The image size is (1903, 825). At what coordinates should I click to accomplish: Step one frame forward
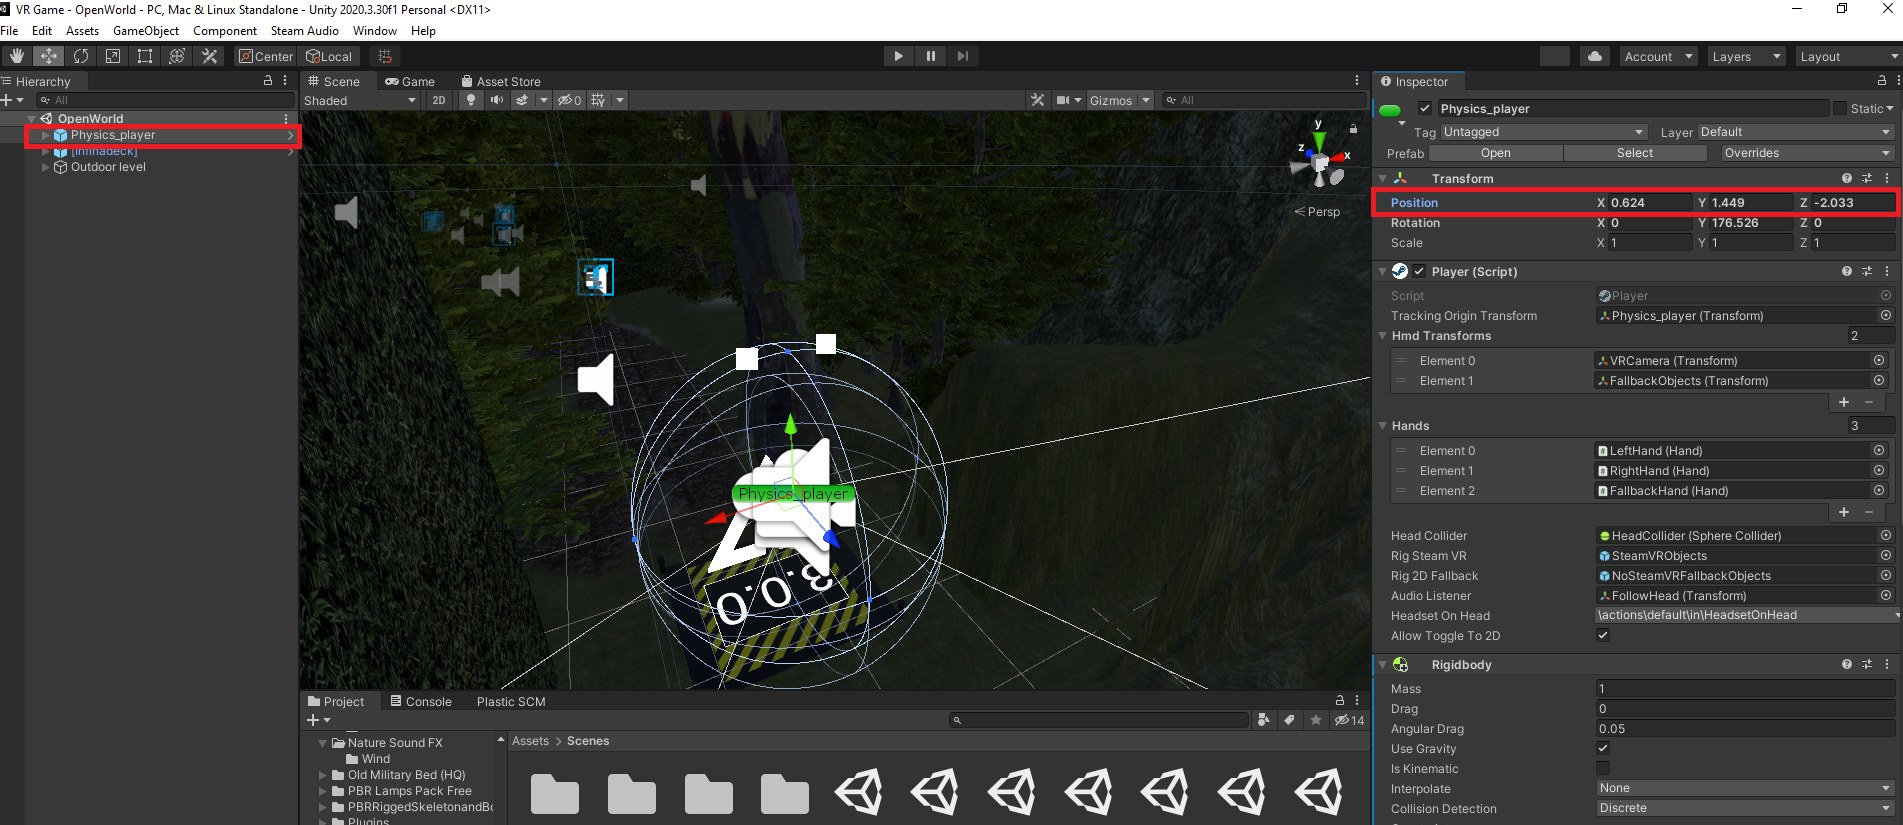(x=963, y=56)
